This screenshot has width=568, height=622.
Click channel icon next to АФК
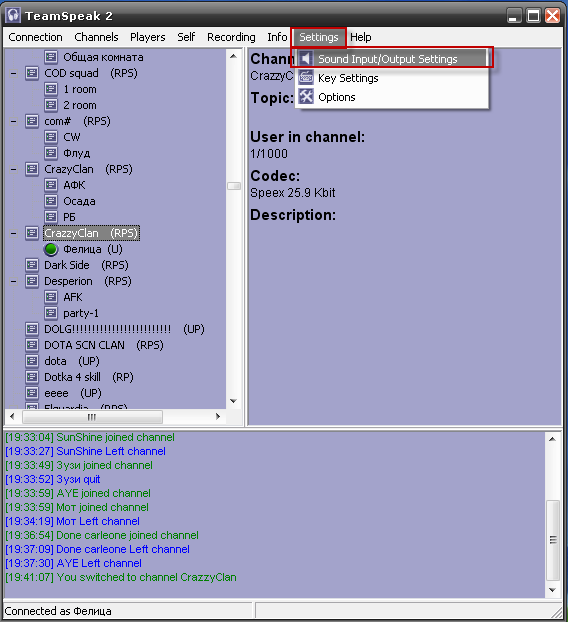click(51, 185)
